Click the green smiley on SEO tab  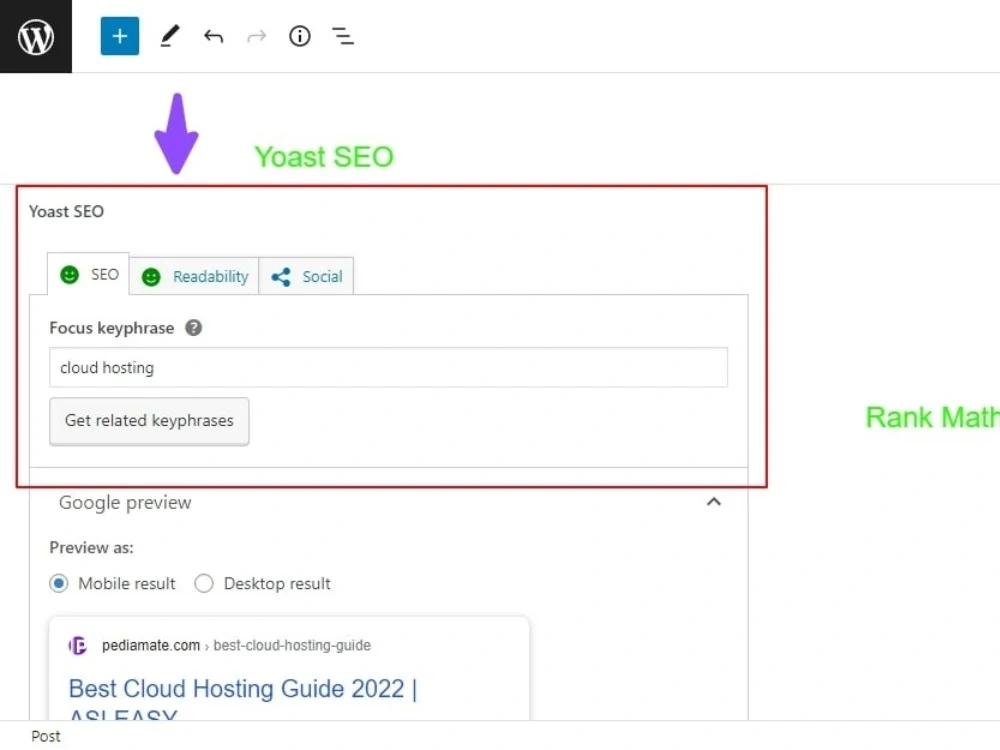pos(70,275)
